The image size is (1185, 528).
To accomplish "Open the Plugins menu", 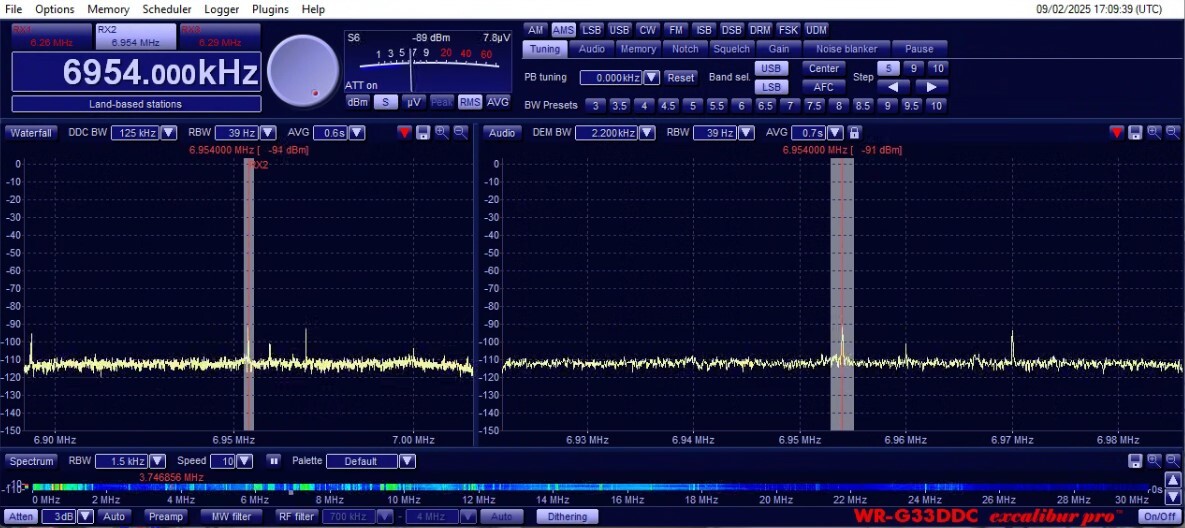I will 271,9.
